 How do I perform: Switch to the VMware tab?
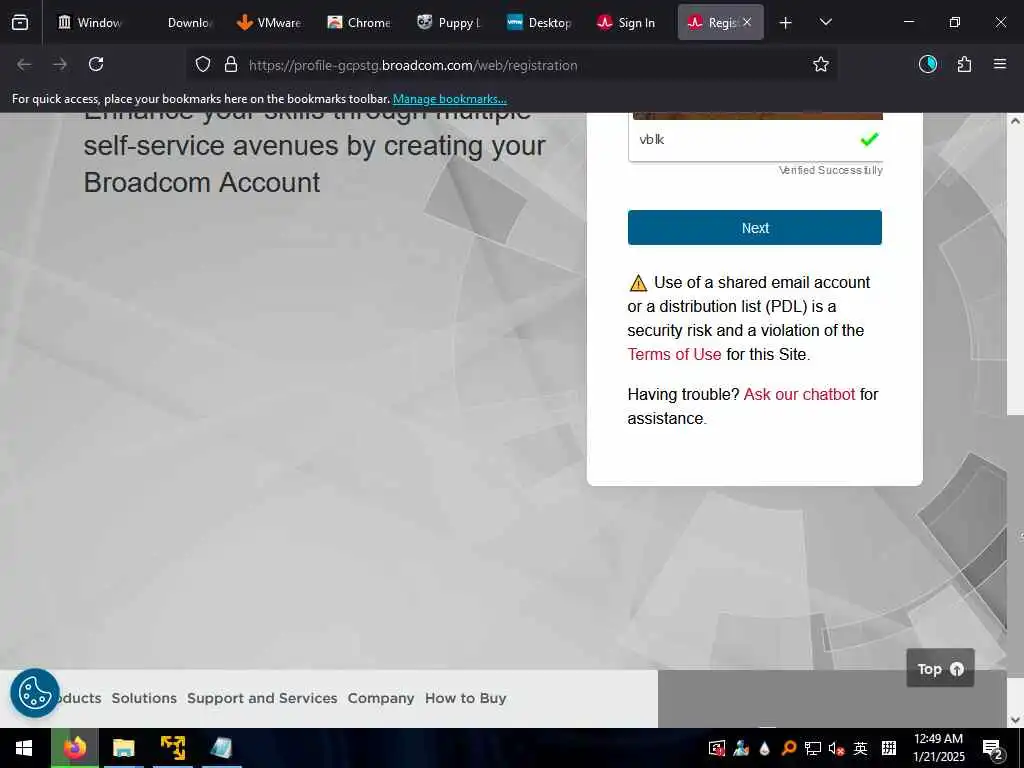tap(269, 22)
